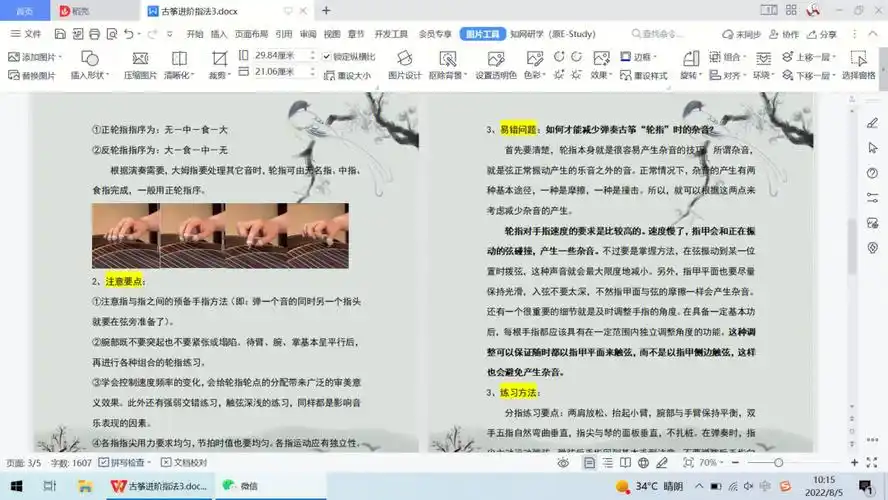Click 上移一层 bring forward button
Image resolution: width=888 pixels, height=500 pixels.
tap(808, 57)
